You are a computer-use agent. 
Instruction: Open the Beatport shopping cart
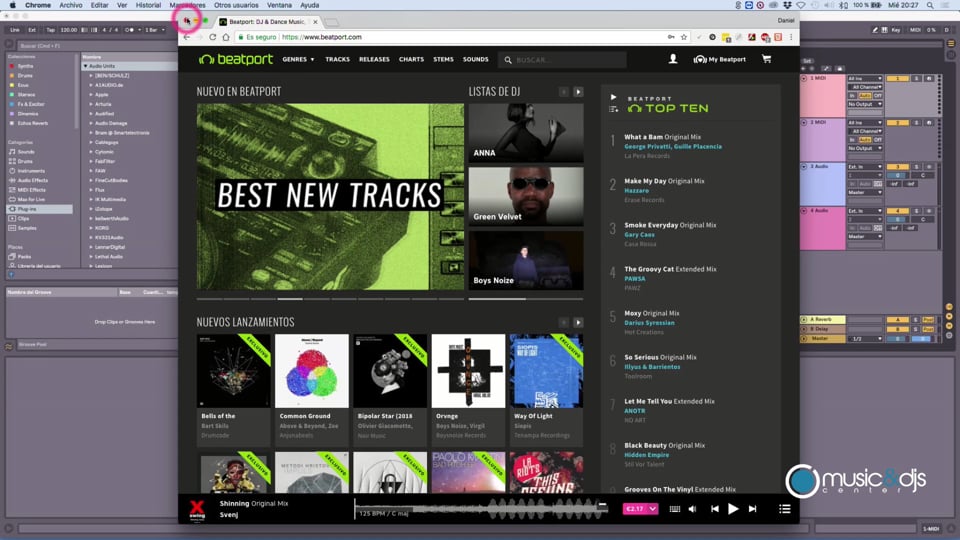766,59
